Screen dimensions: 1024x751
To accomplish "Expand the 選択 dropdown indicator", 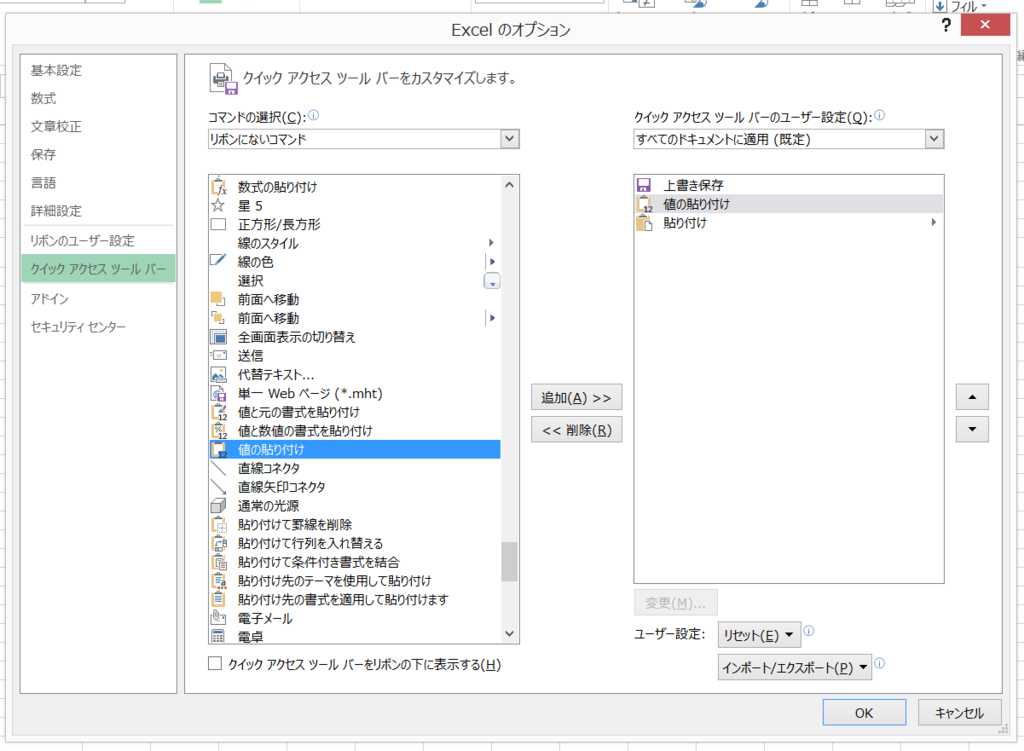I will (492, 281).
